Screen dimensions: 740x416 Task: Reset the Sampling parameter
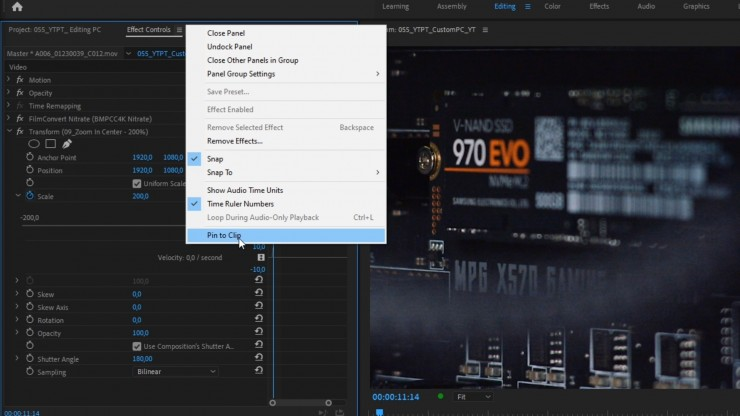[259, 370]
